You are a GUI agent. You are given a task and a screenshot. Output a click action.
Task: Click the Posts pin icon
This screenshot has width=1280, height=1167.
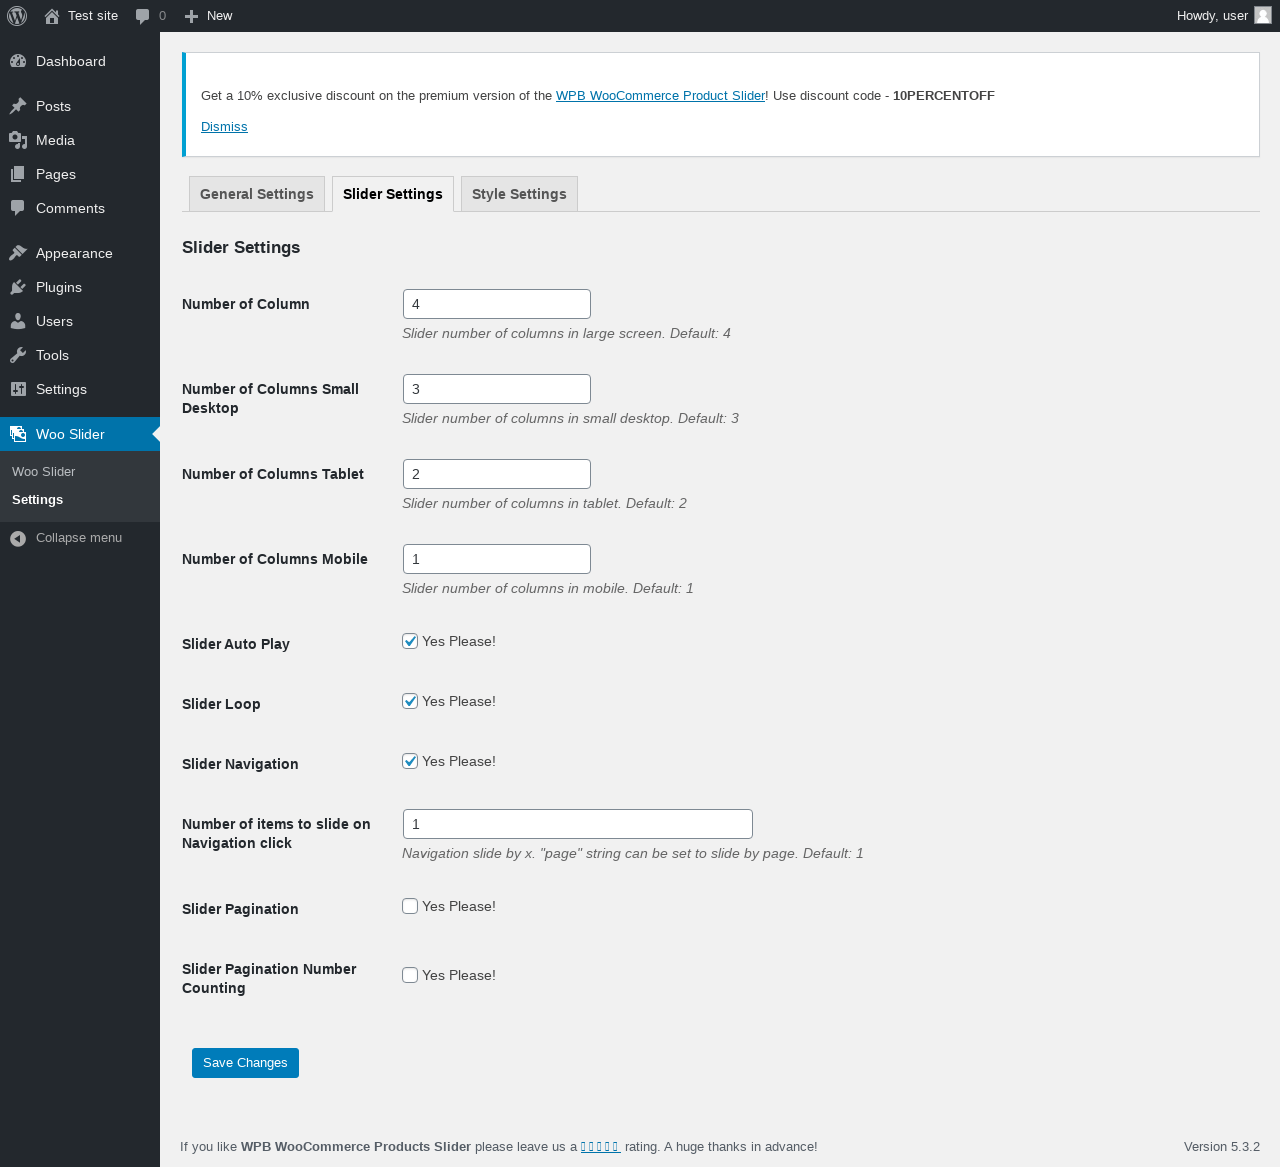[18, 106]
